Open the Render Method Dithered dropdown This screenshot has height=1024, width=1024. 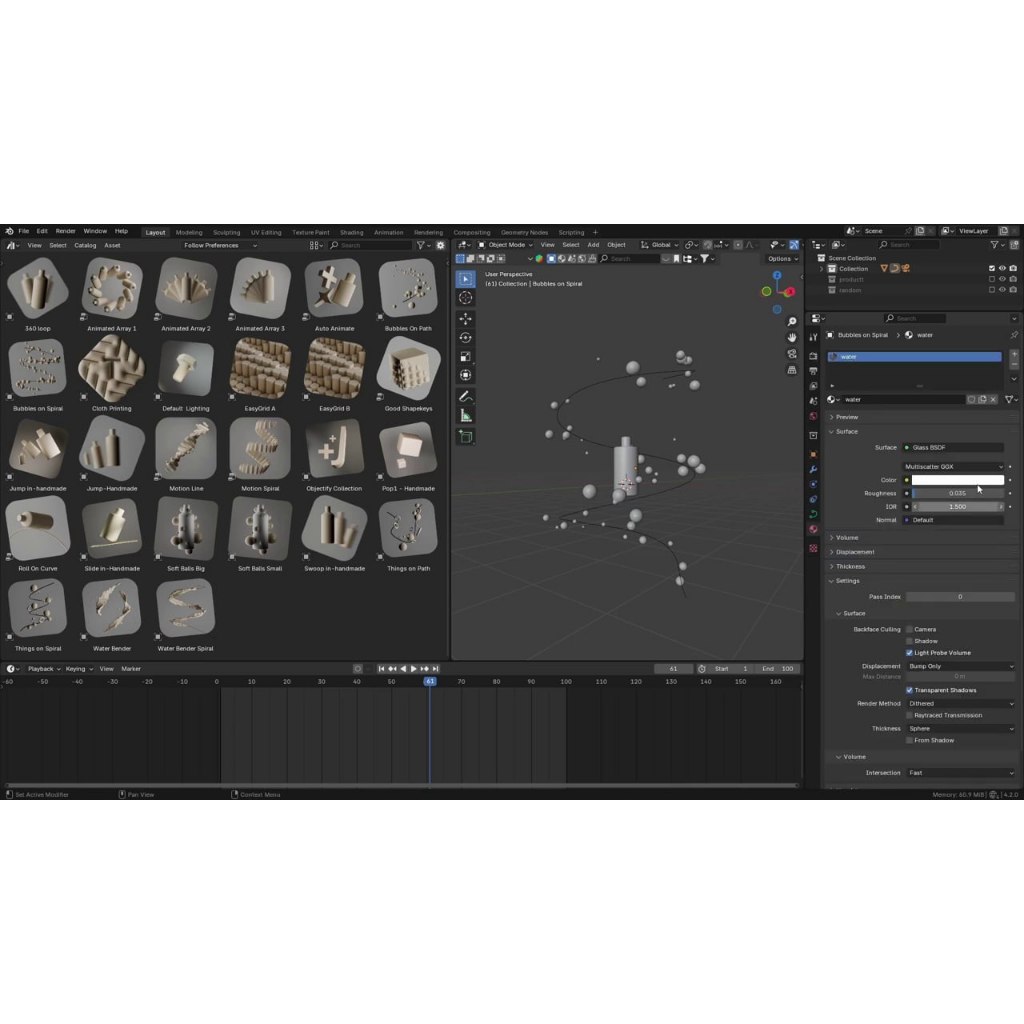point(960,703)
